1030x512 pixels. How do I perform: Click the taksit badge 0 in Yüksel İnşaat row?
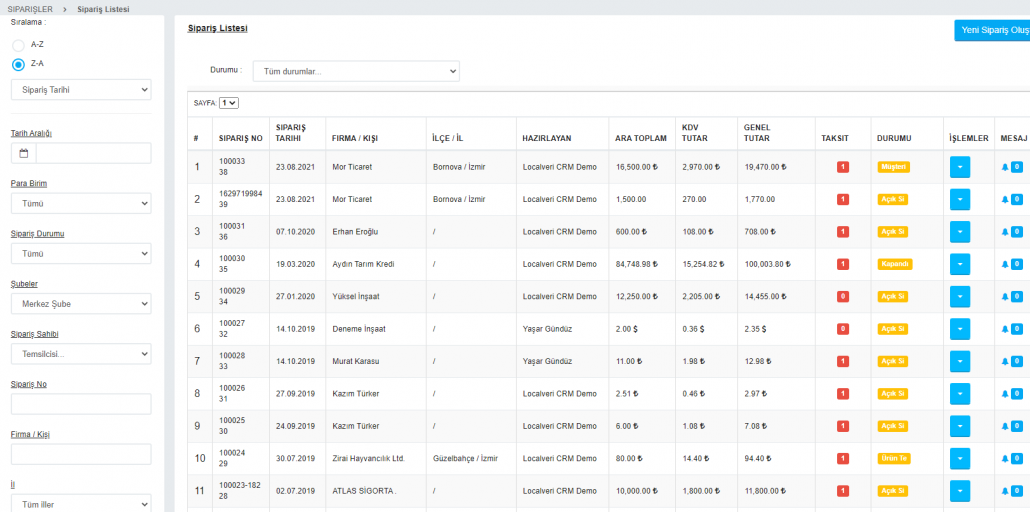[843, 296]
